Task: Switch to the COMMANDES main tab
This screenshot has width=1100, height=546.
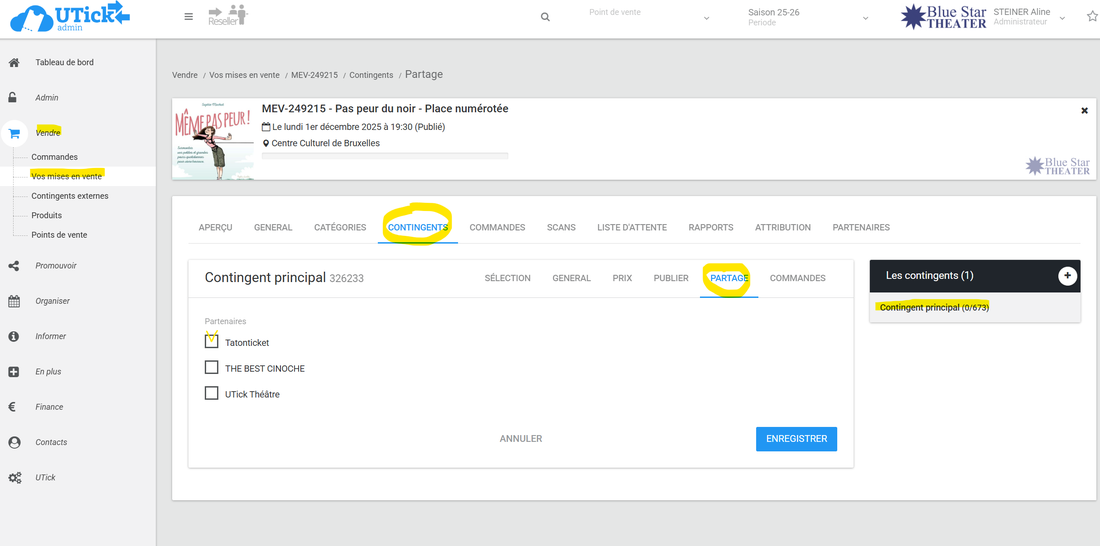Action: click(497, 228)
